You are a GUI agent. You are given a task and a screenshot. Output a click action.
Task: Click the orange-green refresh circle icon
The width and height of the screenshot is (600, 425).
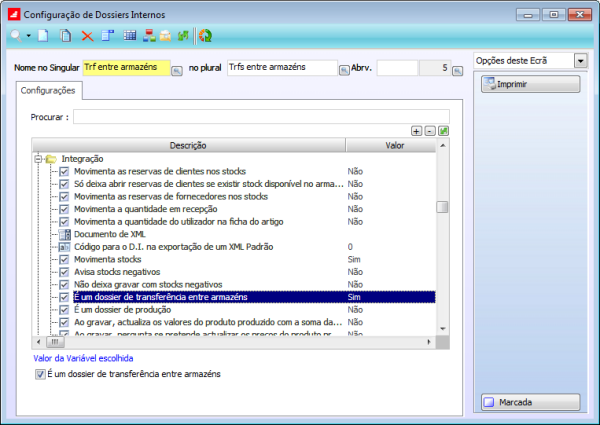205,36
